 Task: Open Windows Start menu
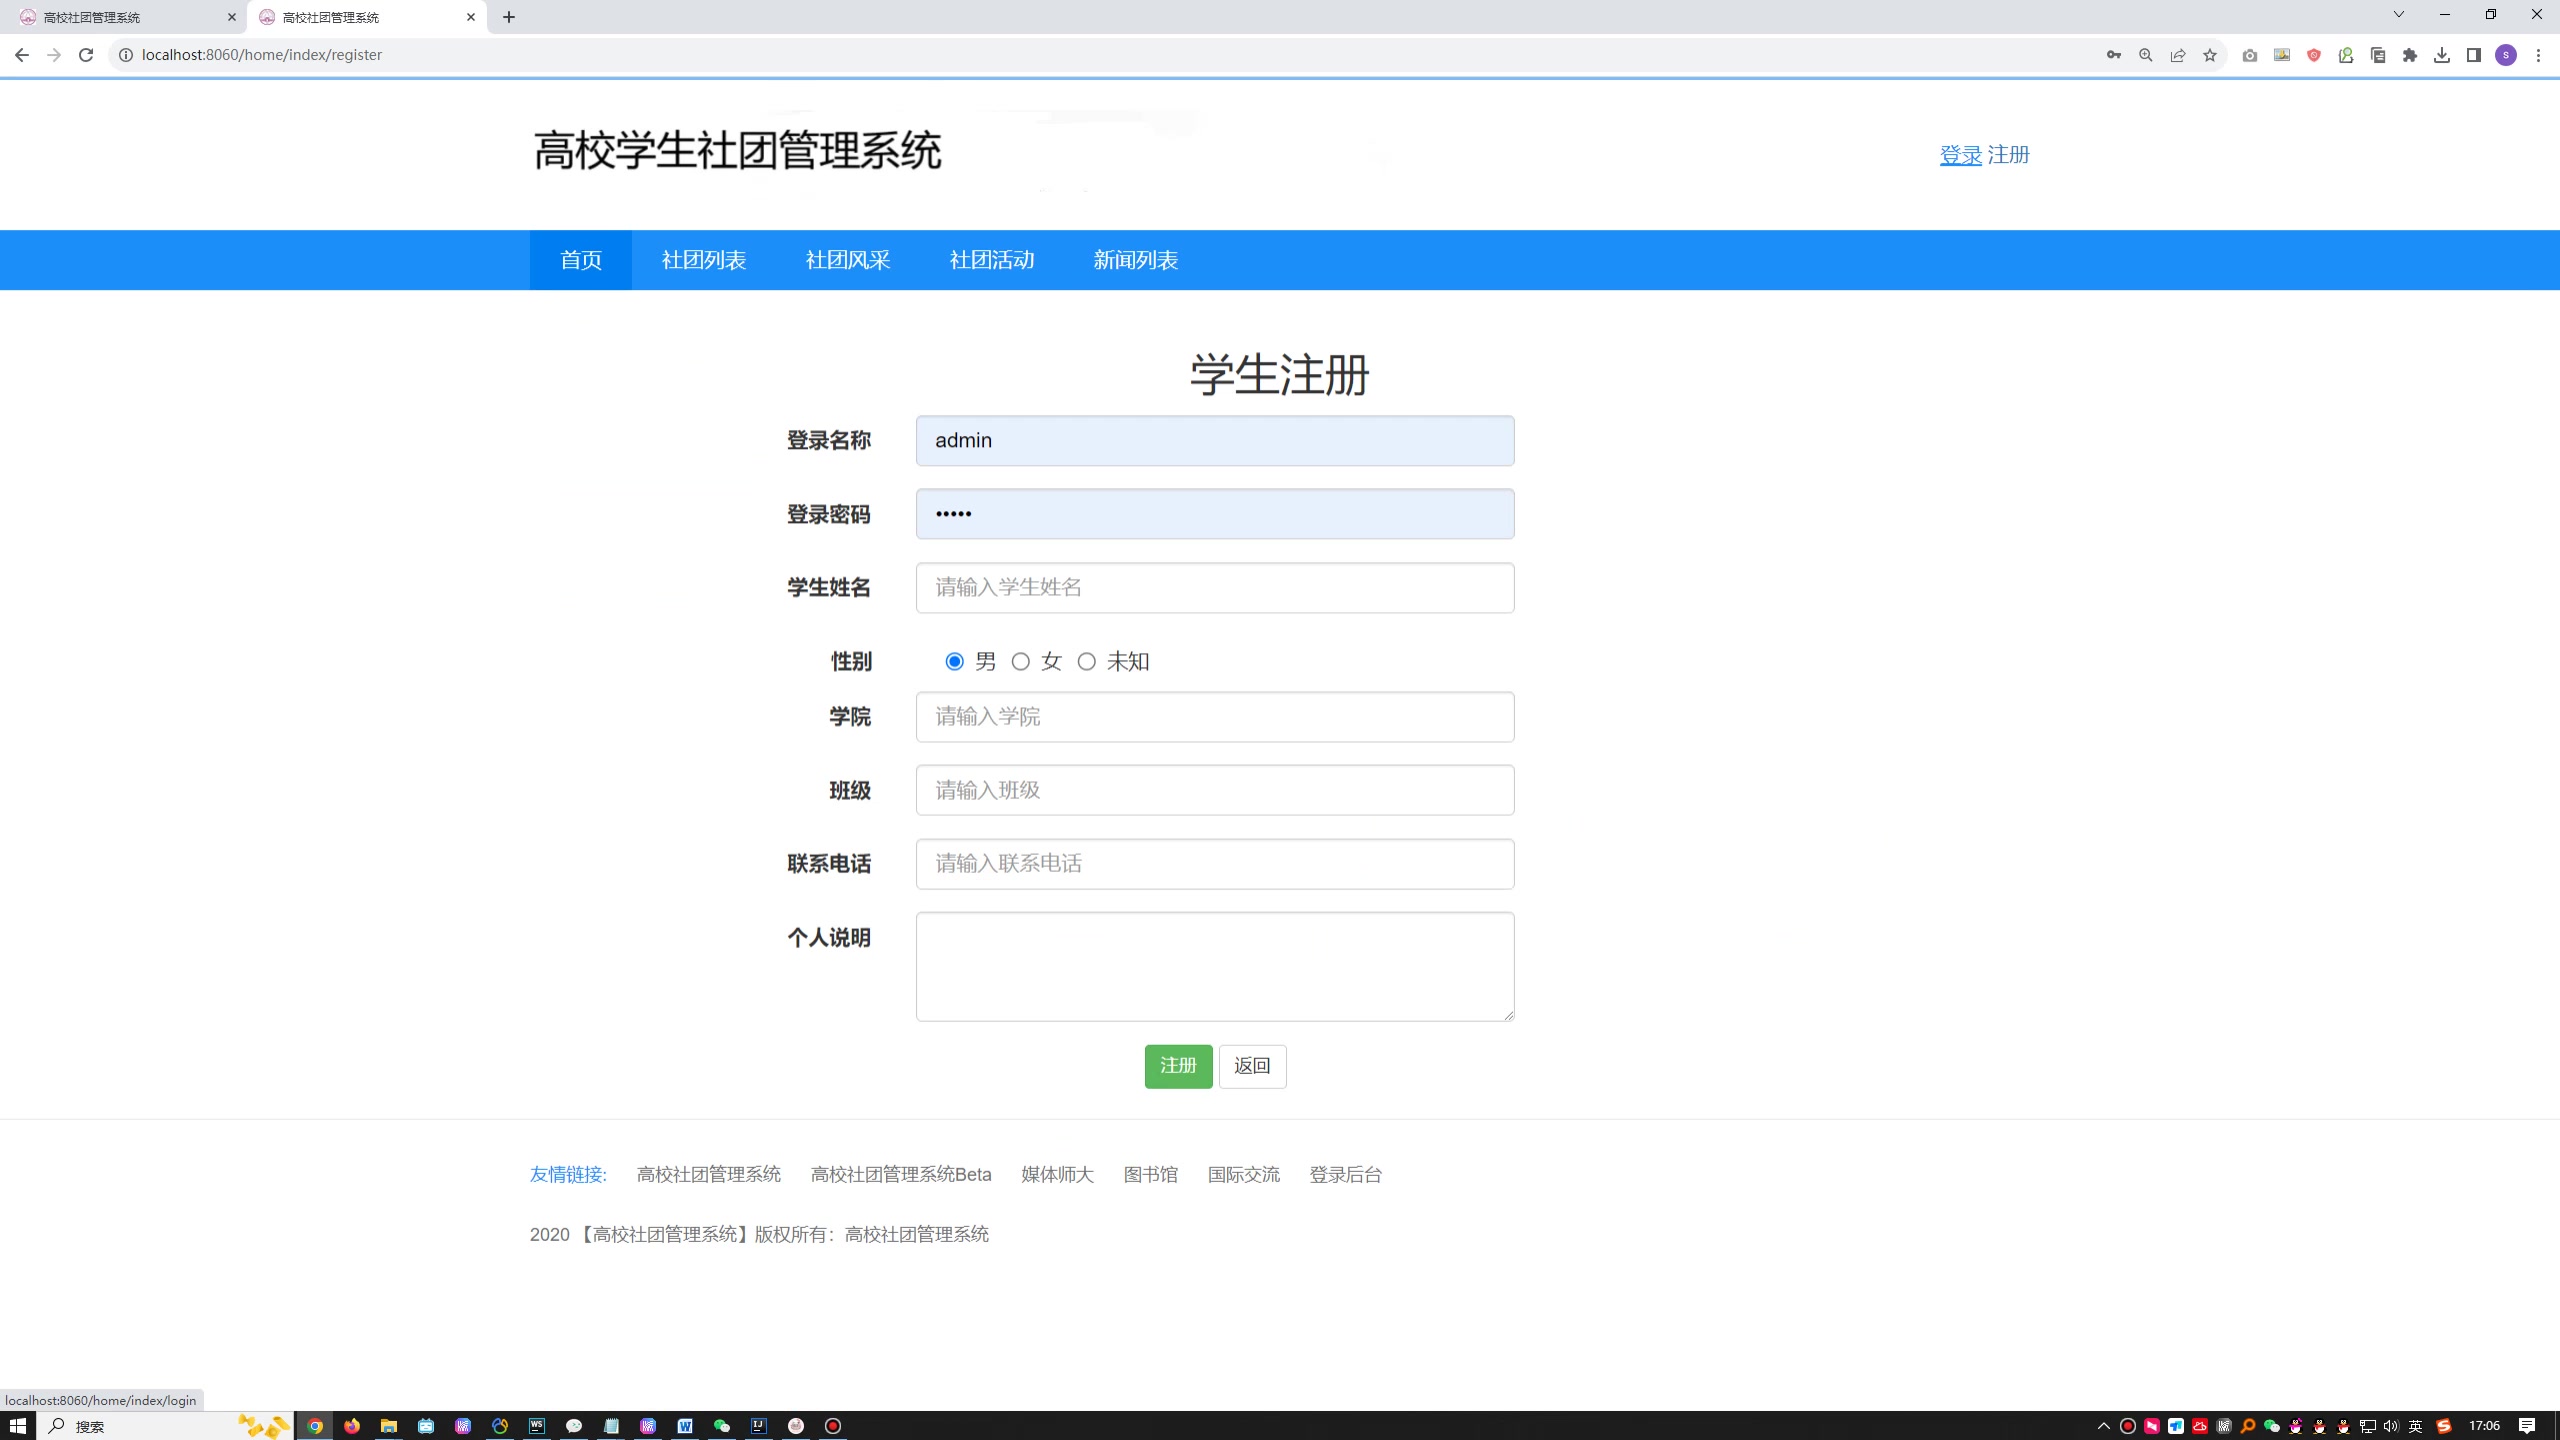pos(17,1426)
